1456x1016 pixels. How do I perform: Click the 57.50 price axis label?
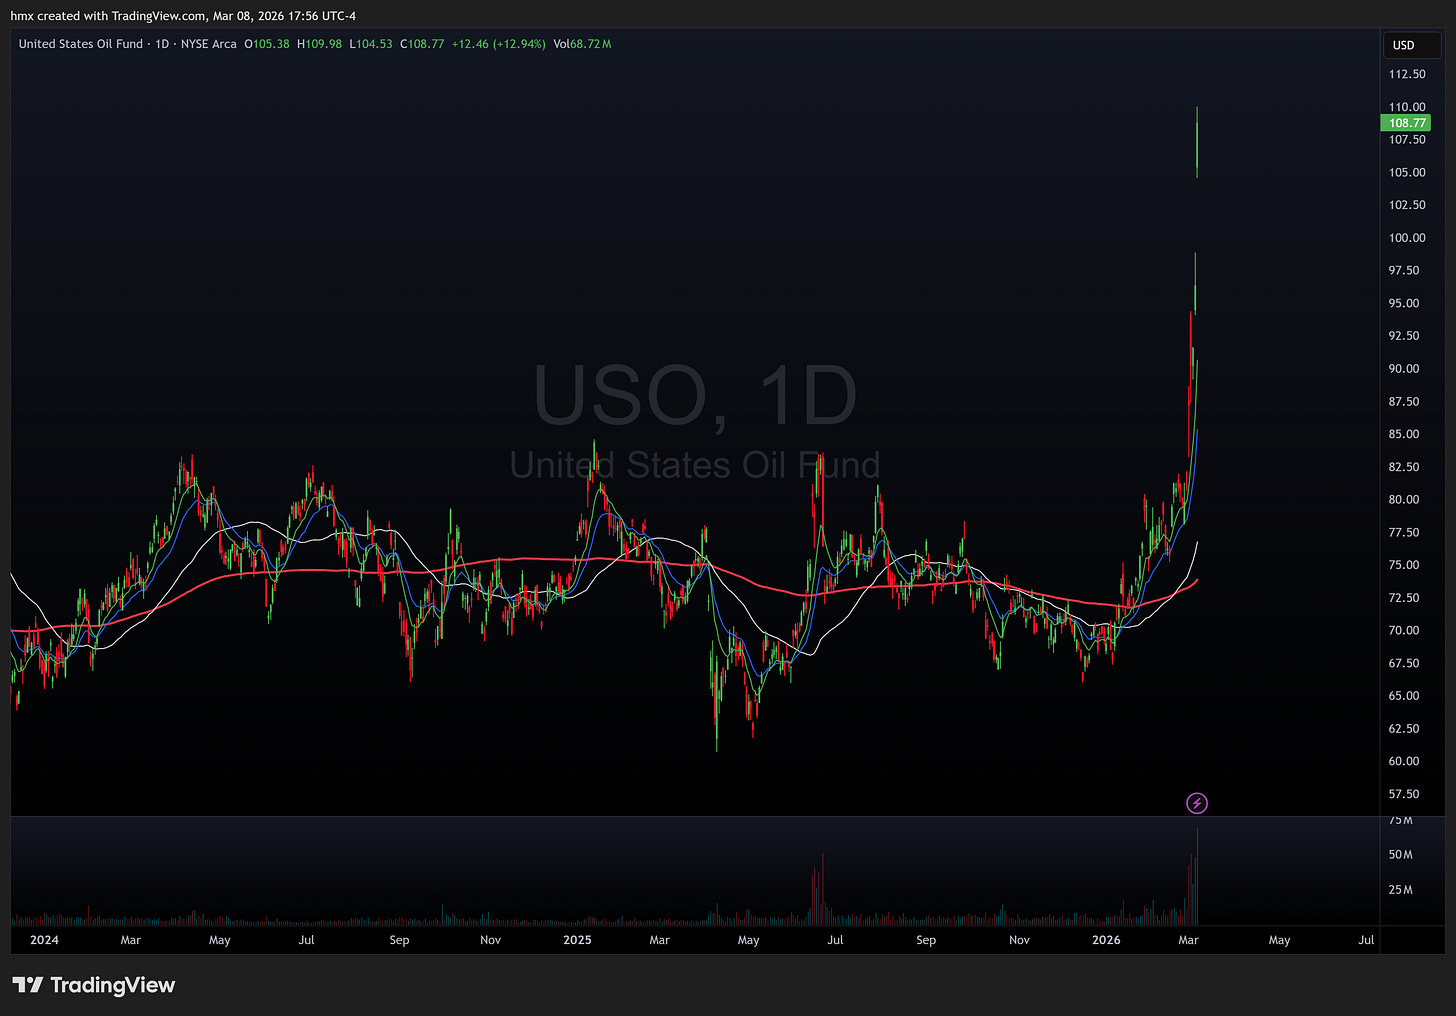click(x=1404, y=794)
